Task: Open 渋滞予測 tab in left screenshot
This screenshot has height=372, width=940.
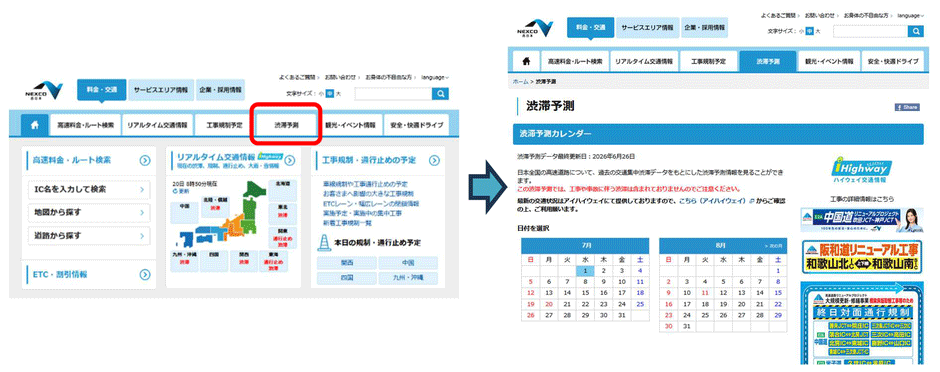Action: [x=286, y=126]
